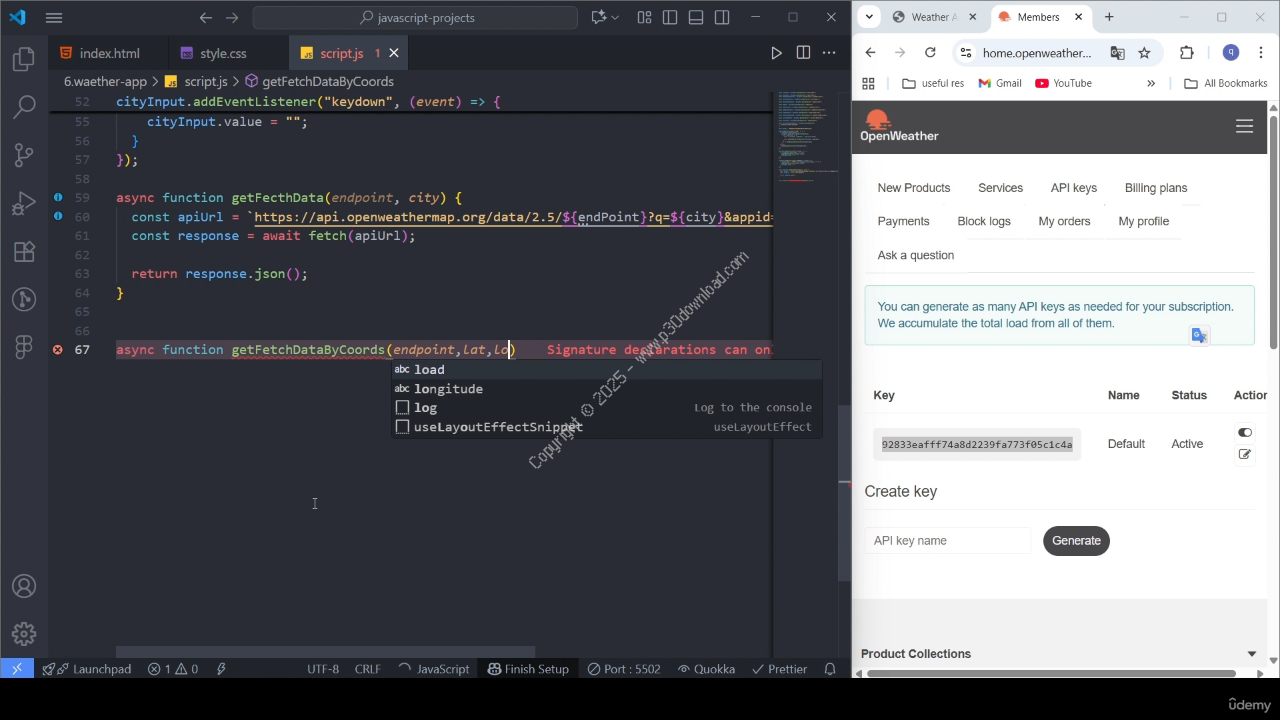1280x720 pixels.
Task: Switch to the style.css tab
Action: click(x=222, y=53)
